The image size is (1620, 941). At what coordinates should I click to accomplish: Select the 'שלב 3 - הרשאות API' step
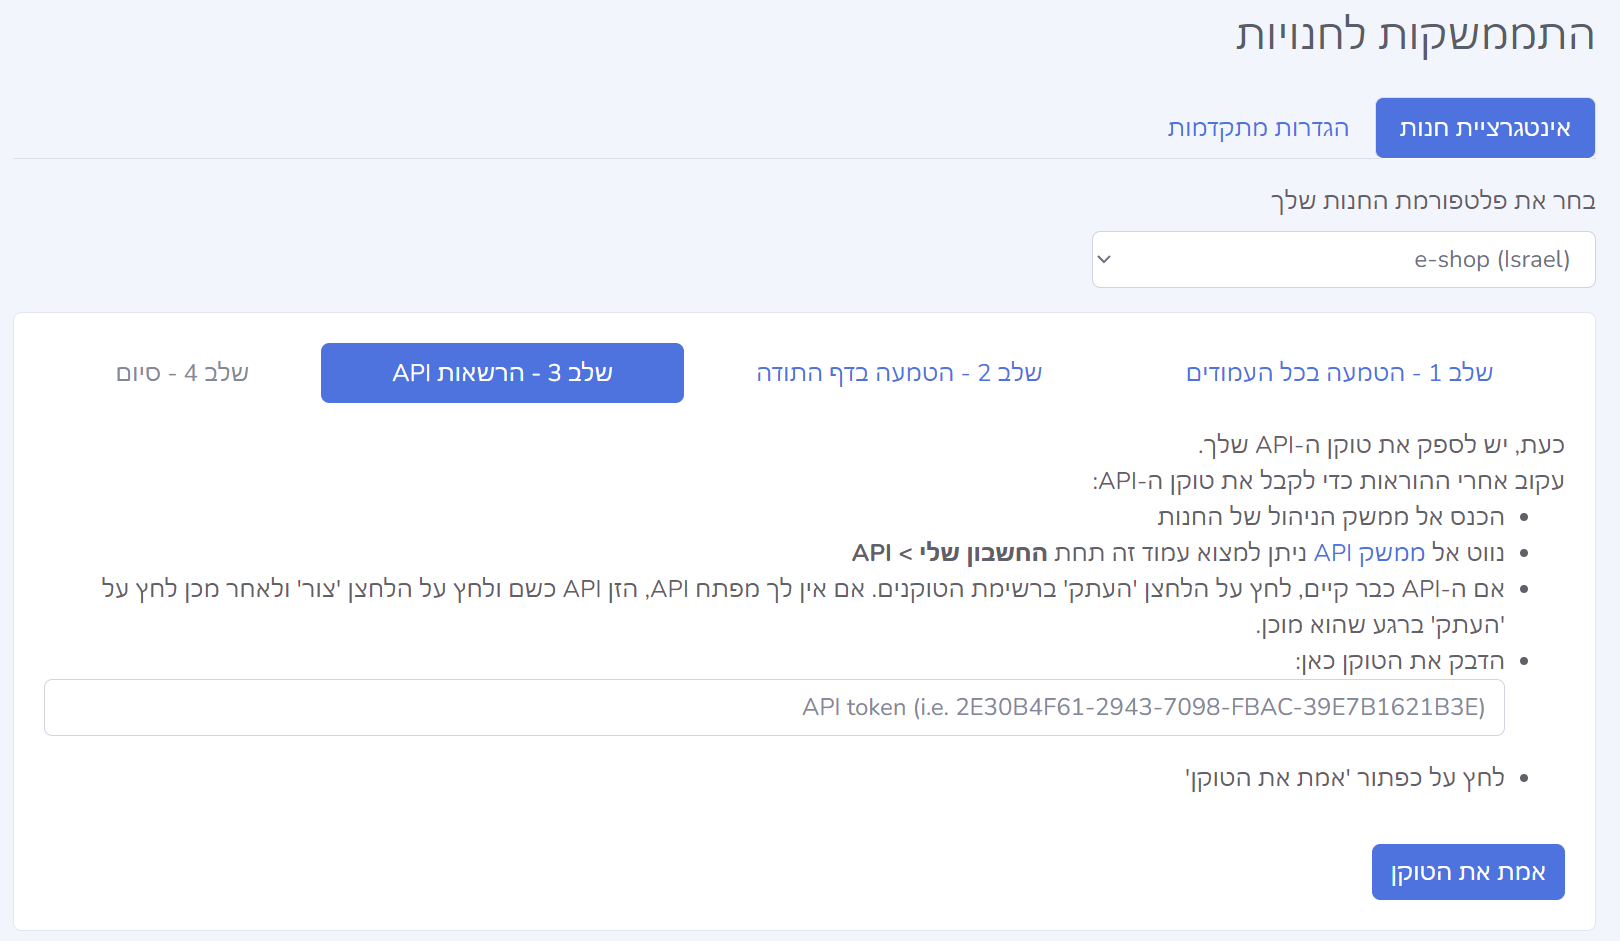(x=502, y=373)
